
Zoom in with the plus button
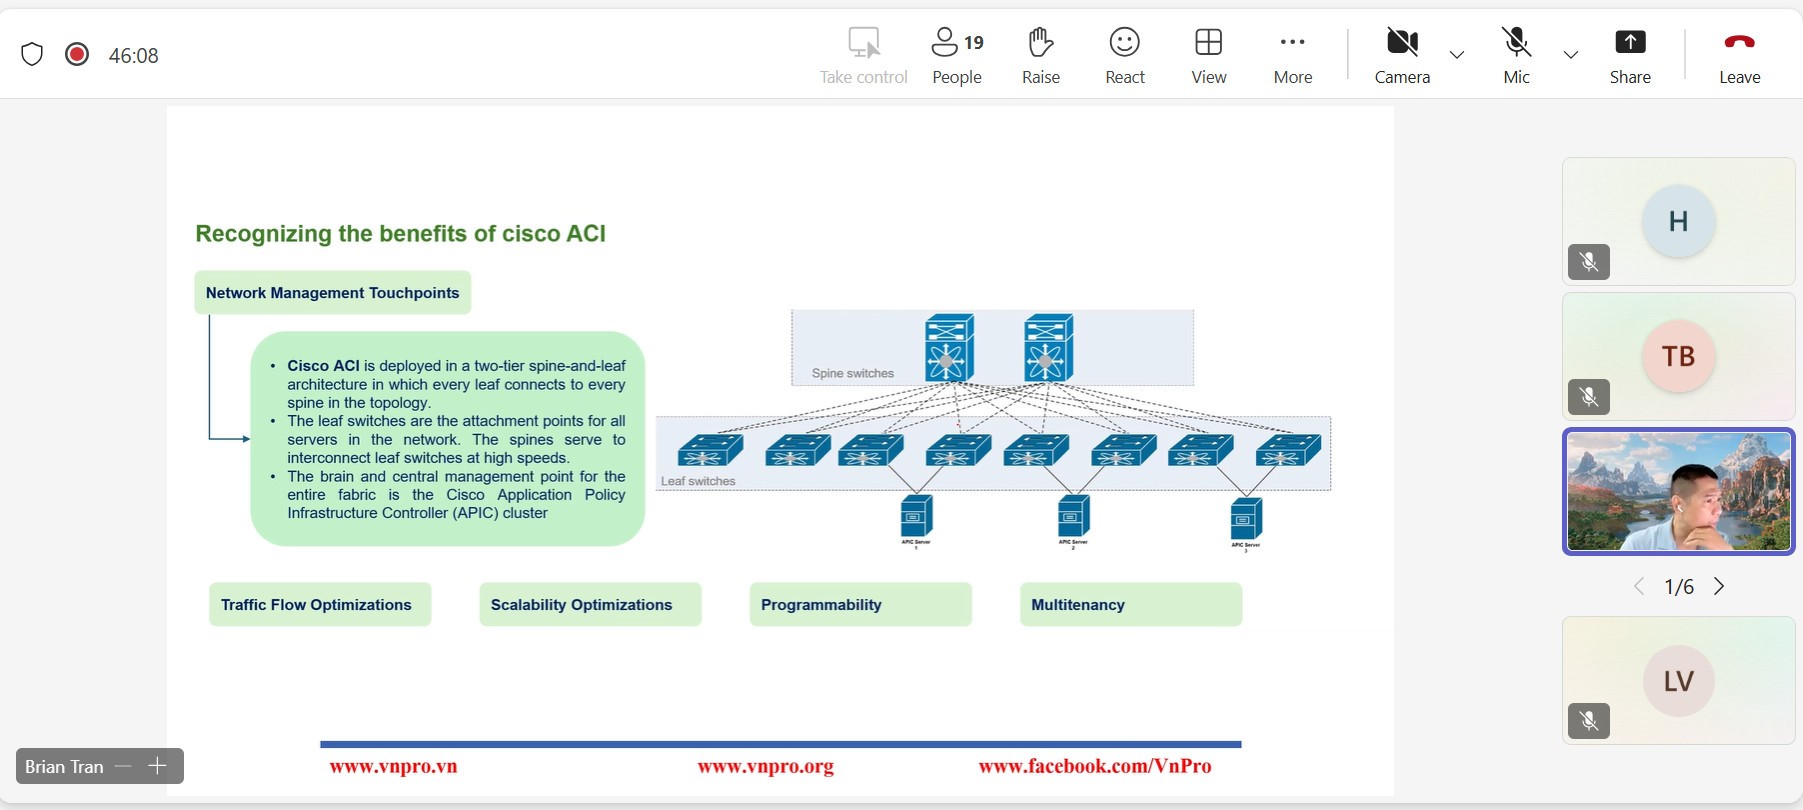(157, 766)
